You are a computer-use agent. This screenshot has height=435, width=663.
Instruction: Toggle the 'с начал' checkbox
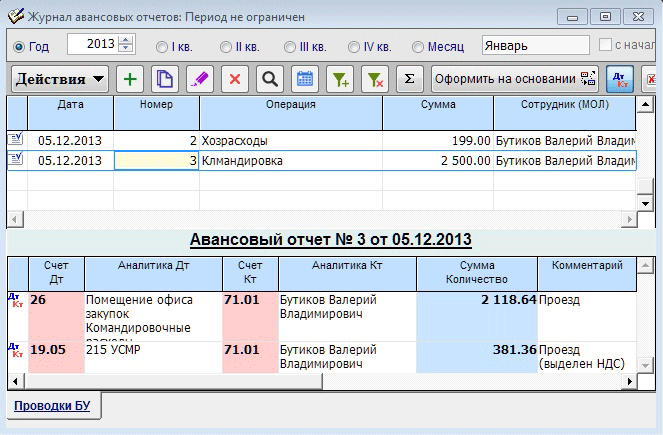(x=605, y=44)
